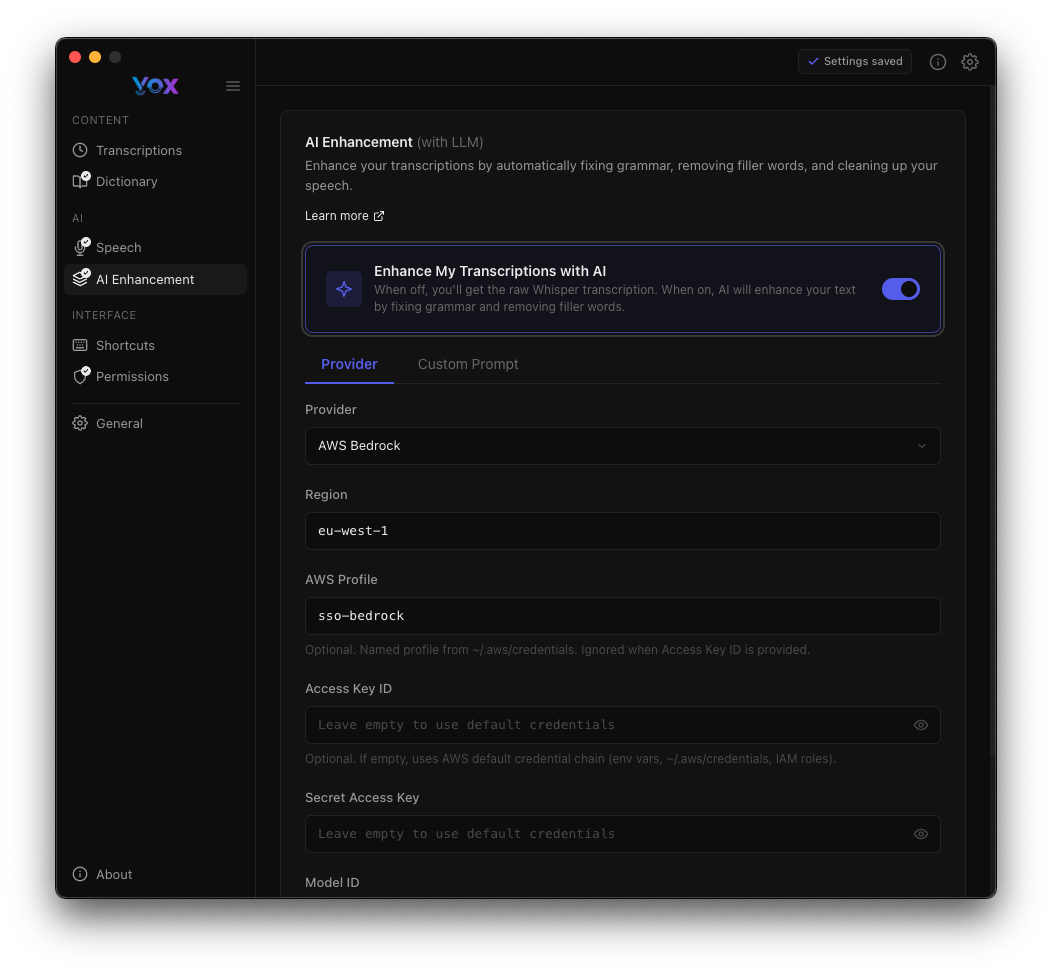Screen dimensions: 1052x972
Task: Reveal the Access Key ID with the eye icon
Action: pyautogui.click(x=920, y=725)
